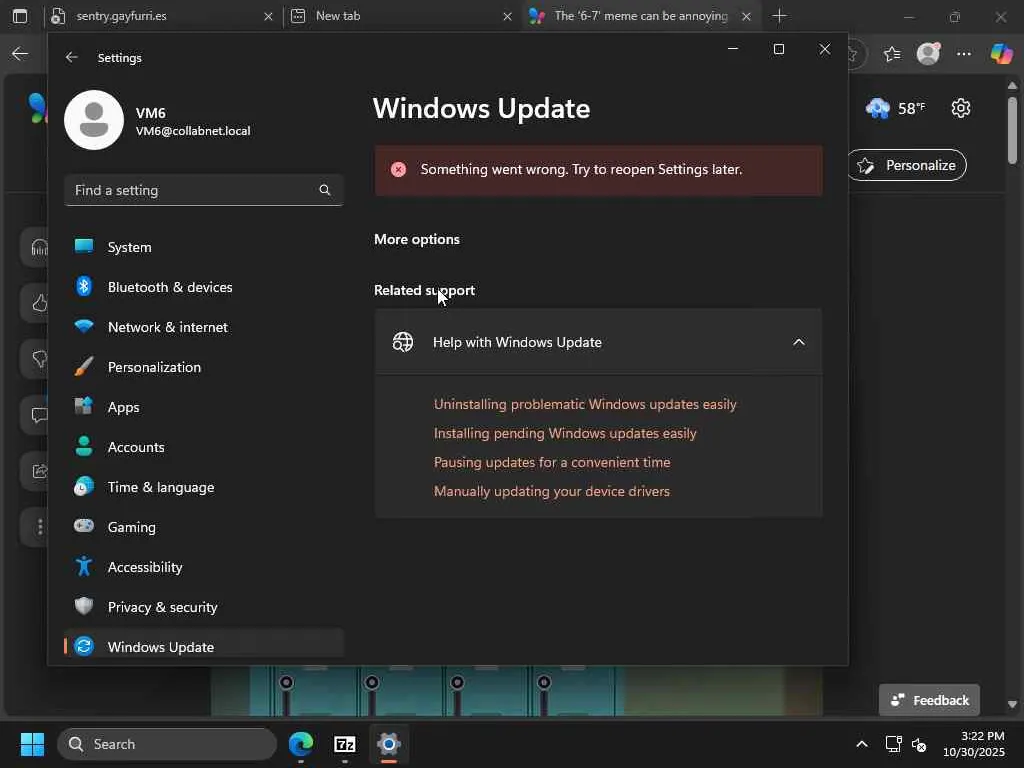Open Privacy & security settings

(204, 607)
